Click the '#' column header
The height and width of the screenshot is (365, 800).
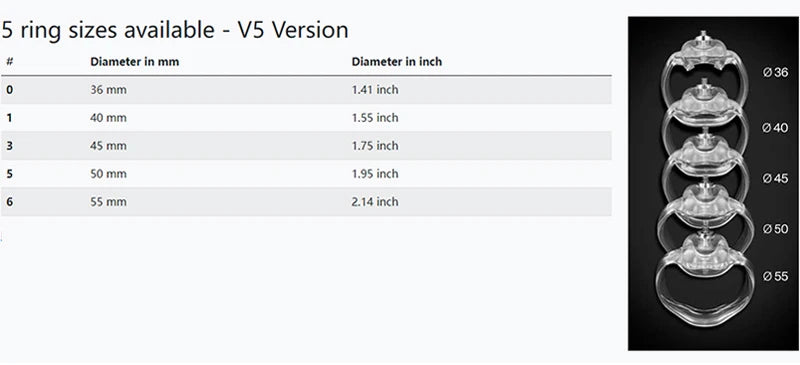pyautogui.click(x=10, y=62)
